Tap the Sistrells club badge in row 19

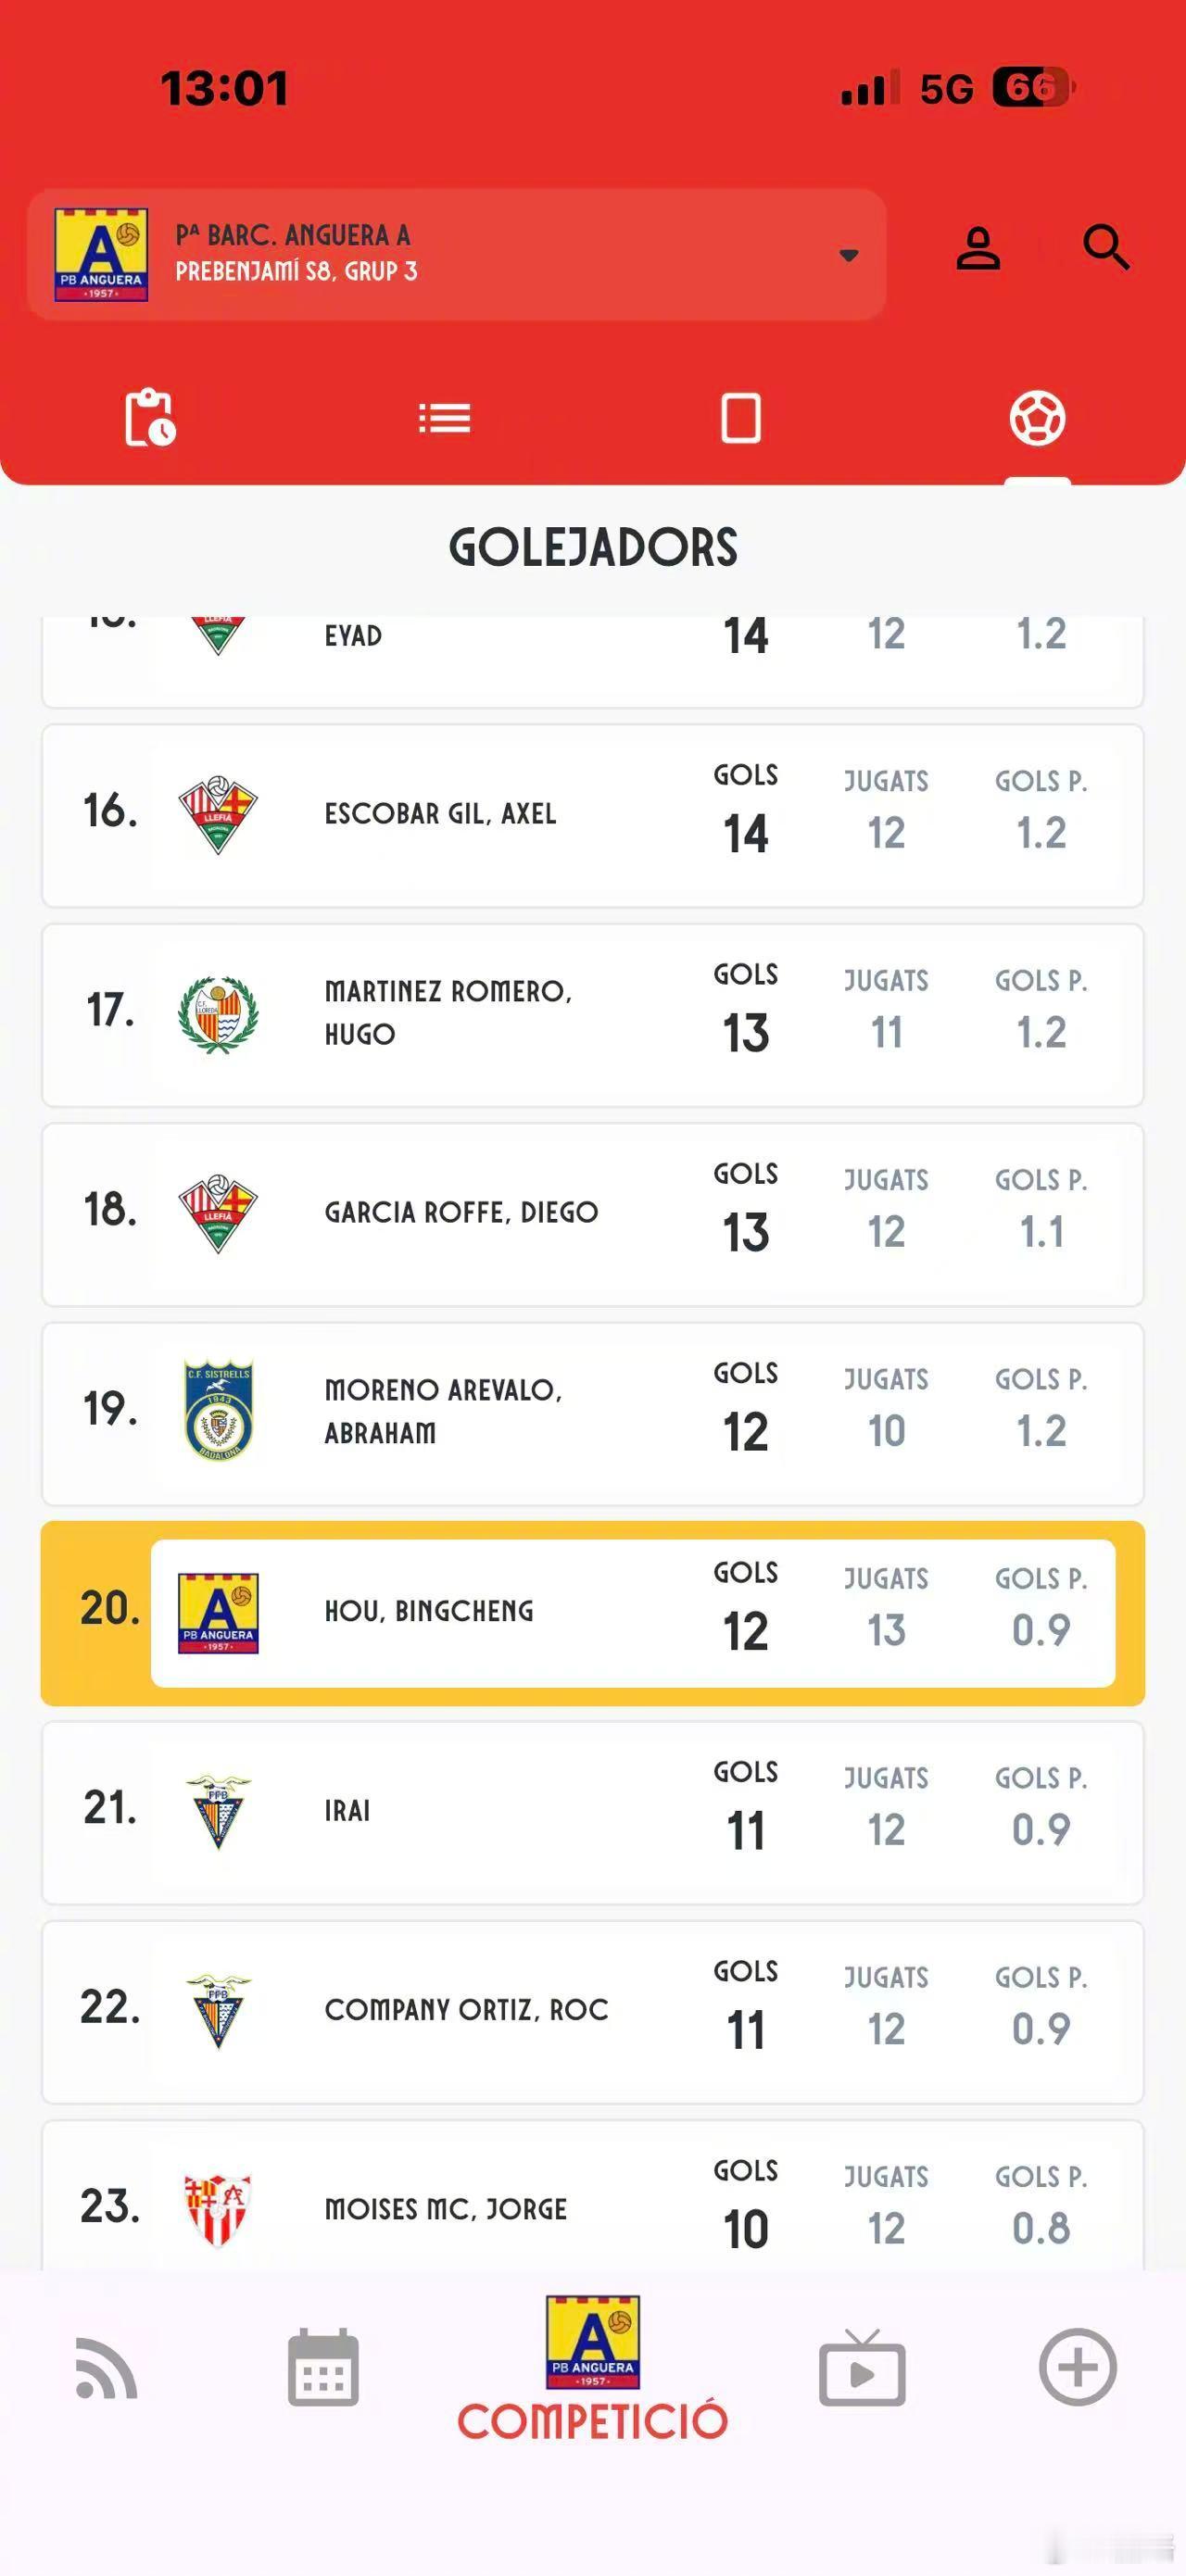218,1410
